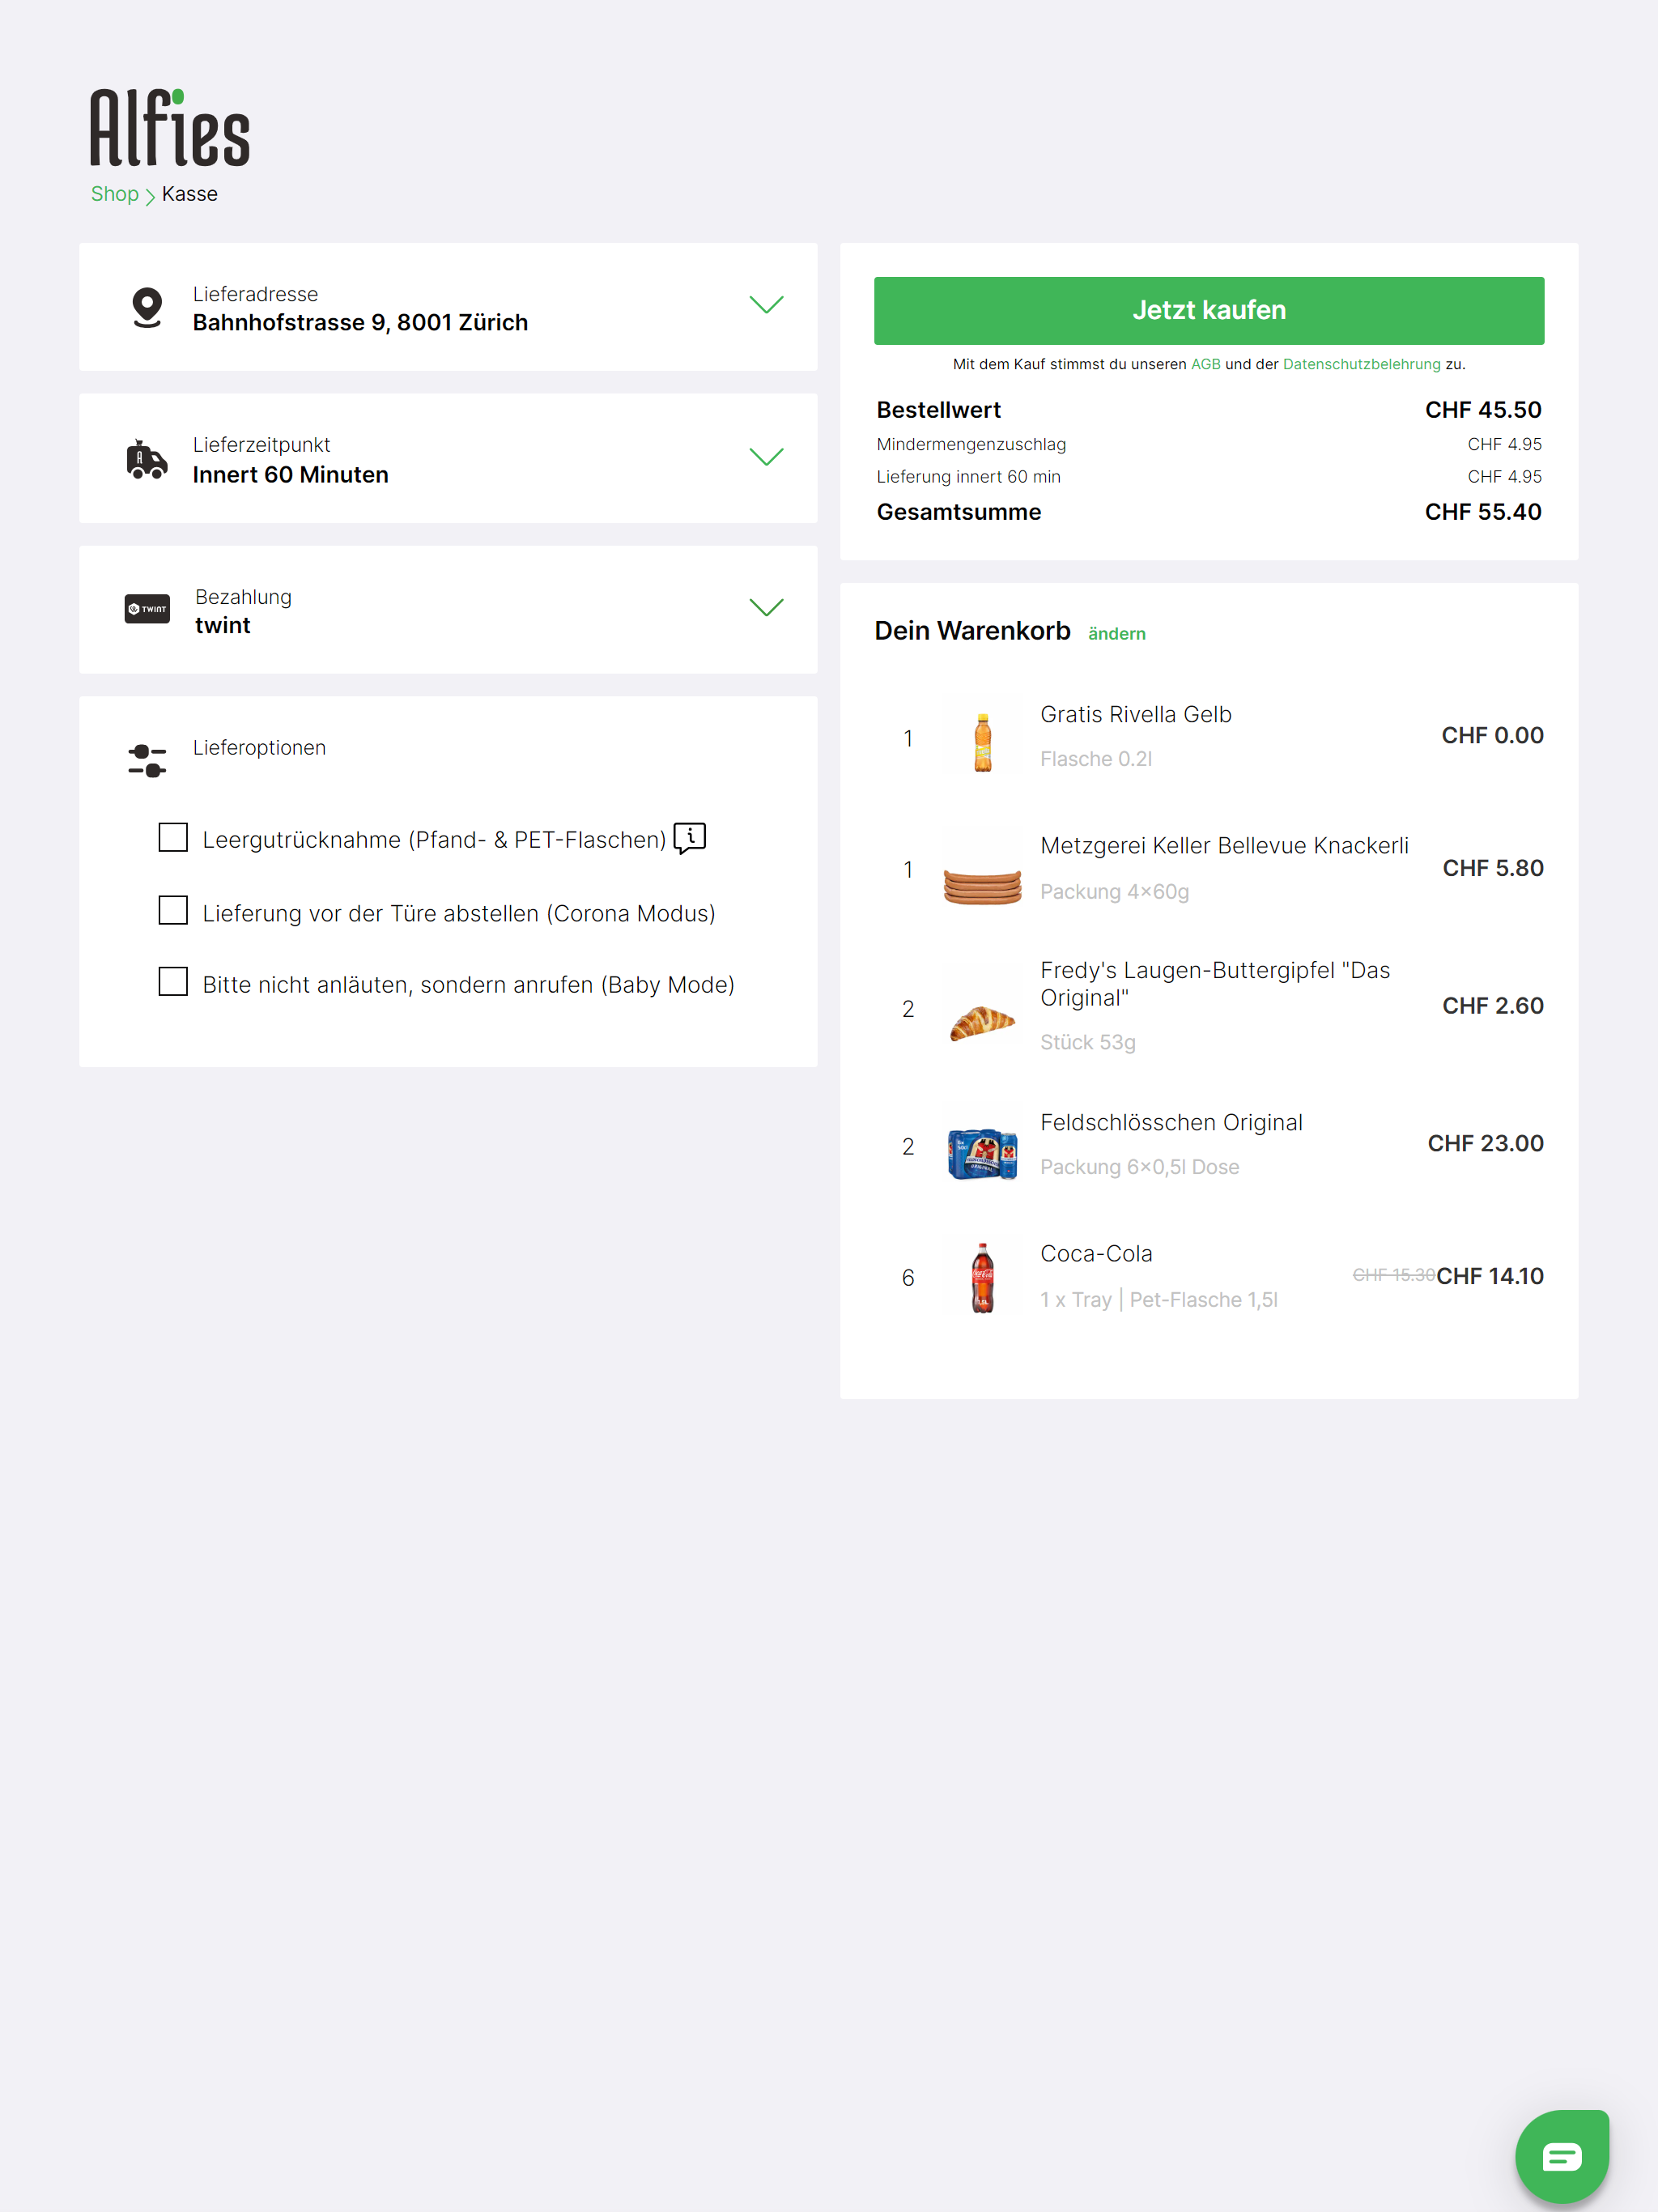The image size is (1658, 2212).
Task: Click Mindermengenzuschlag fee line
Action: 1209,444
